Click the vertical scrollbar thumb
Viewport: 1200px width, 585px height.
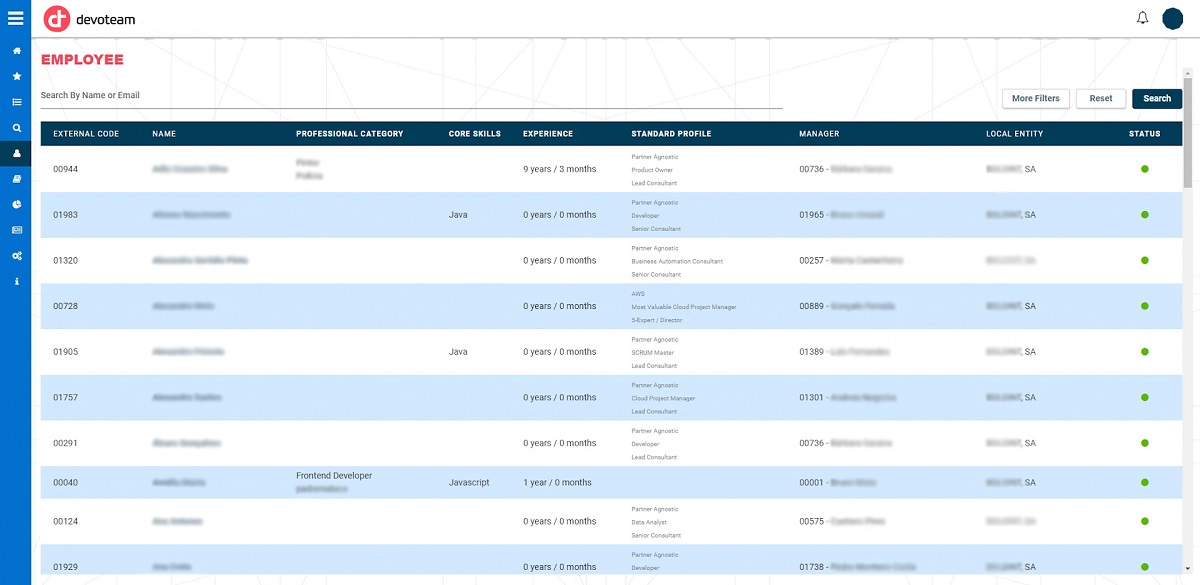coord(1187,130)
